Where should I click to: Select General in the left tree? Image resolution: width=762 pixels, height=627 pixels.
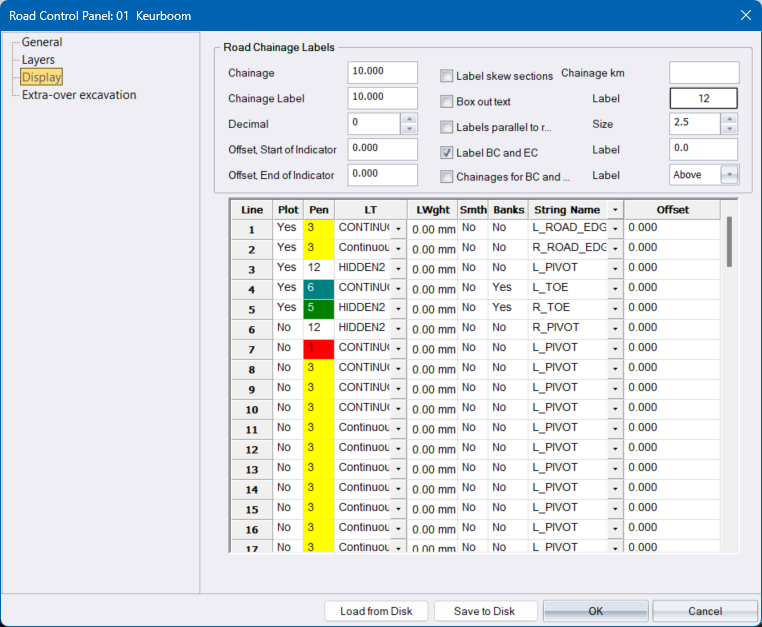(x=42, y=42)
